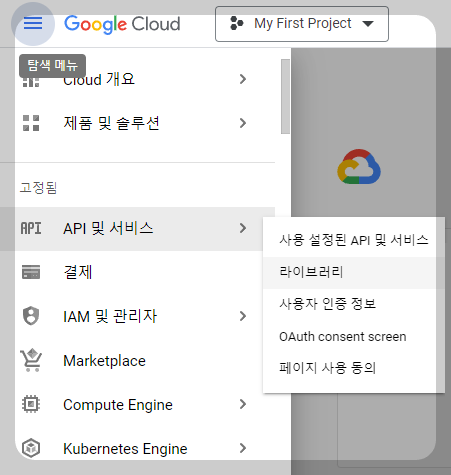Click the Google Cloud logo on page background
The height and width of the screenshot is (475, 451).
pos(359,166)
